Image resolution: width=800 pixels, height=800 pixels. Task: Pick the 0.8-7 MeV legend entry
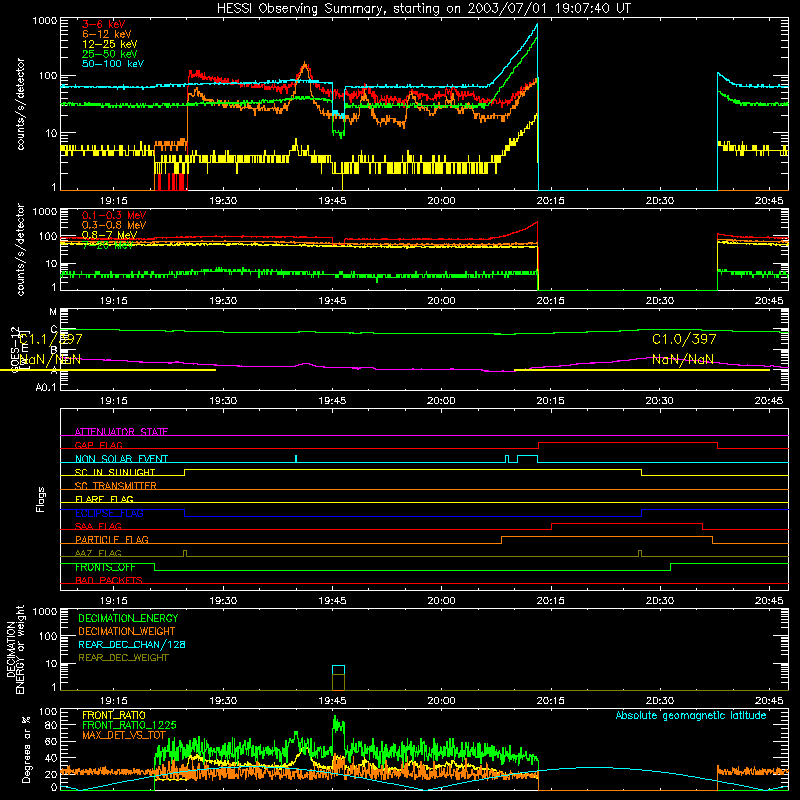coord(109,235)
